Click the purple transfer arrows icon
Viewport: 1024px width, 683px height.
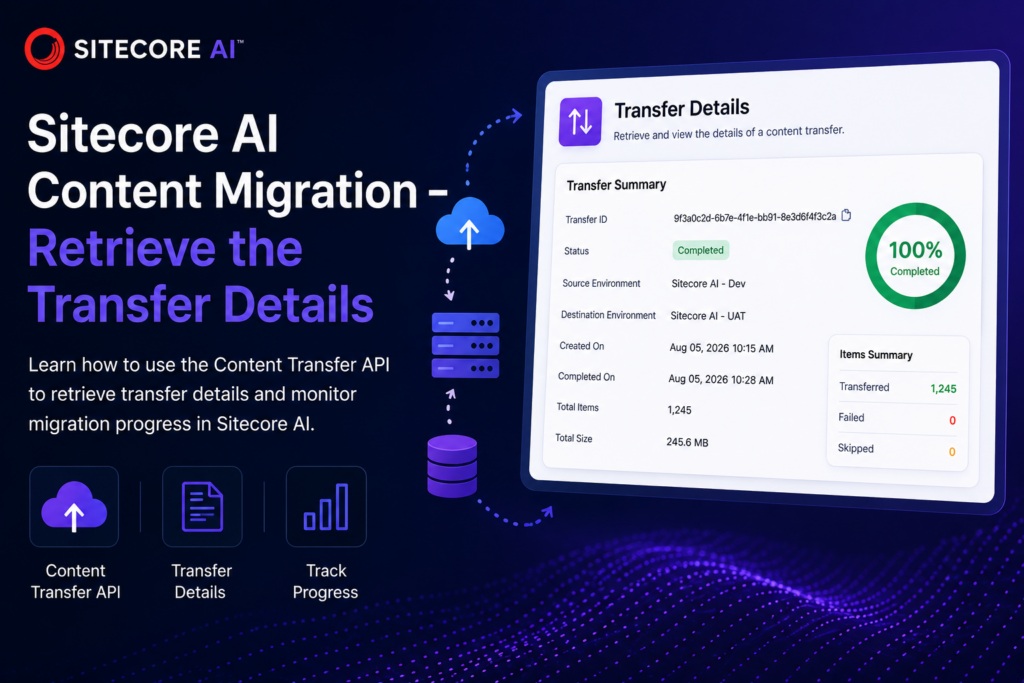580,121
